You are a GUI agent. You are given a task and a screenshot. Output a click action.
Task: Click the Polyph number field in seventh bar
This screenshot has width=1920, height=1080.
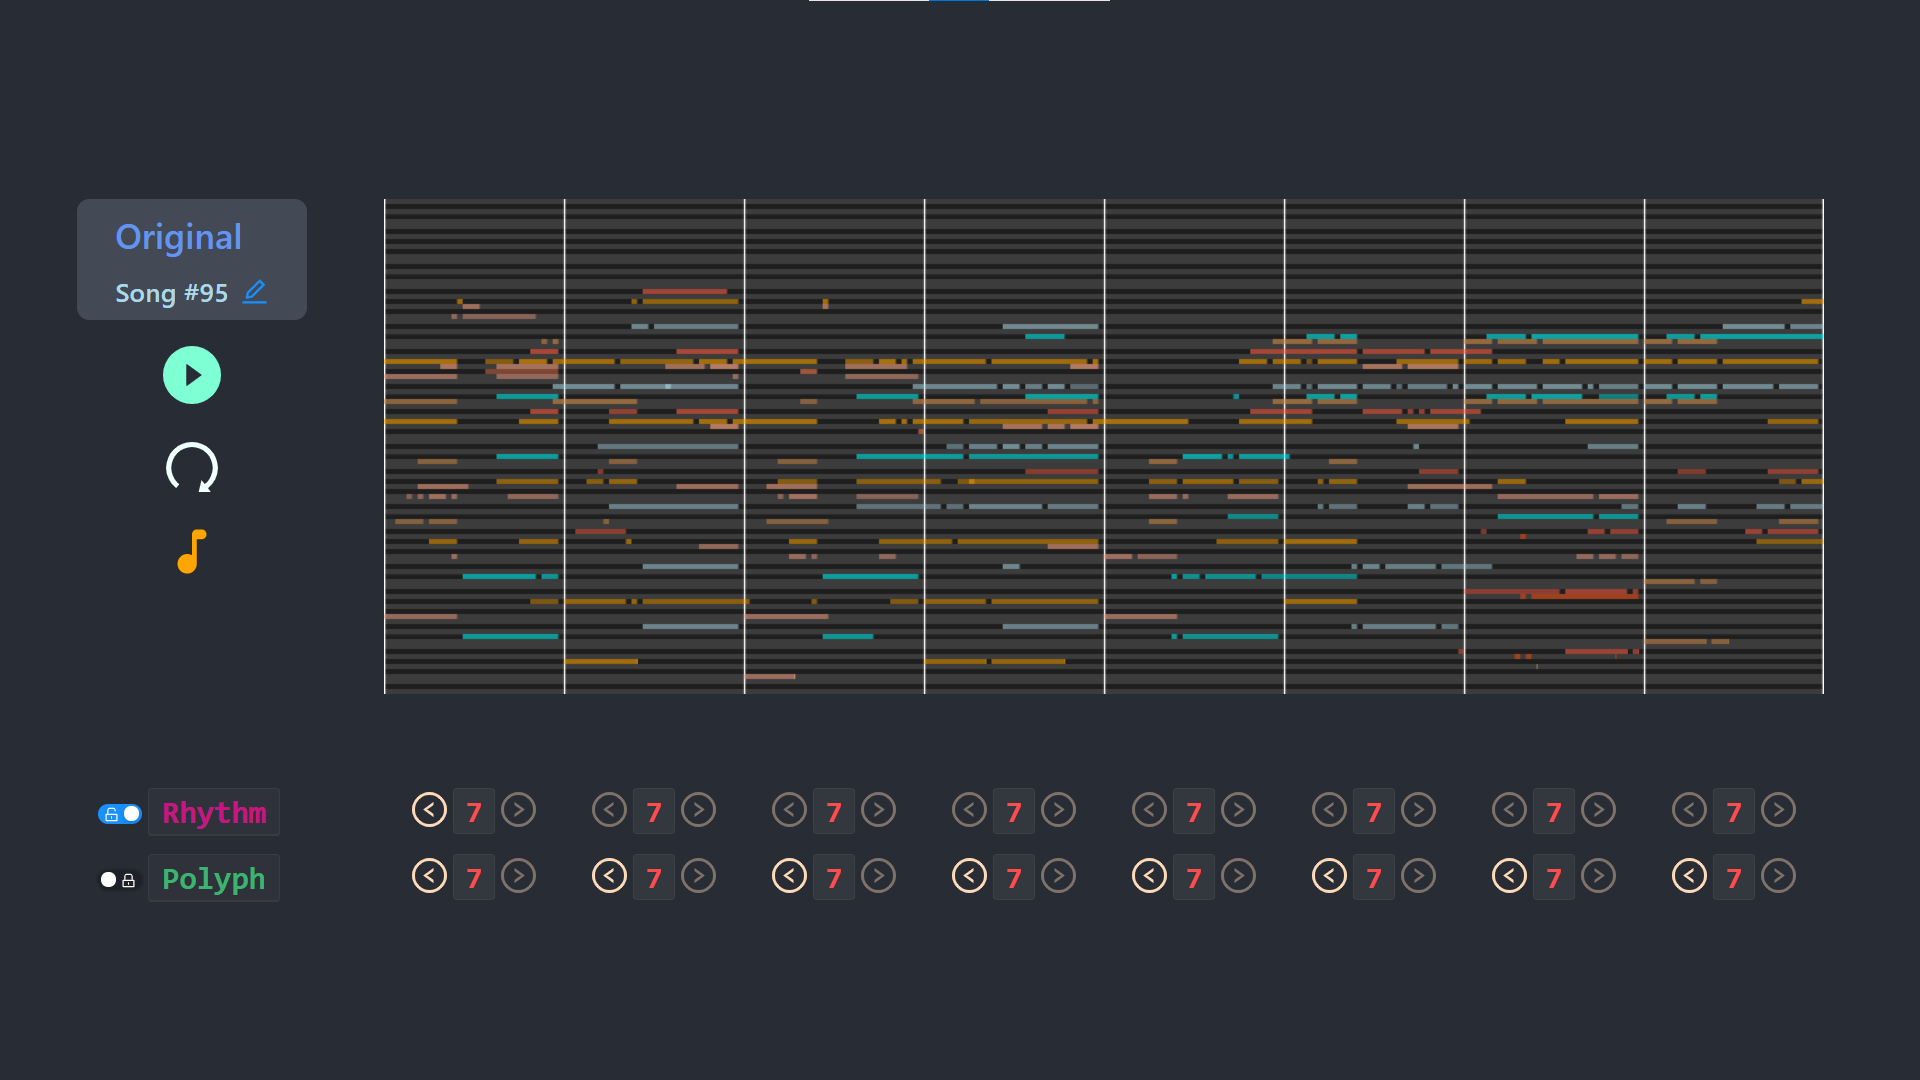coord(1553,878)
